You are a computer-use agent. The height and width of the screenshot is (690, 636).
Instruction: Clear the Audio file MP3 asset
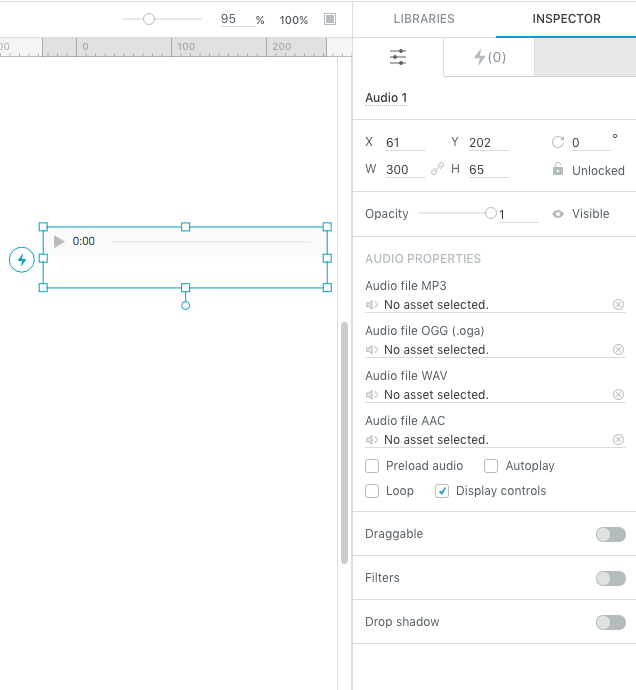pyautogui.click(x=618, y=305)
